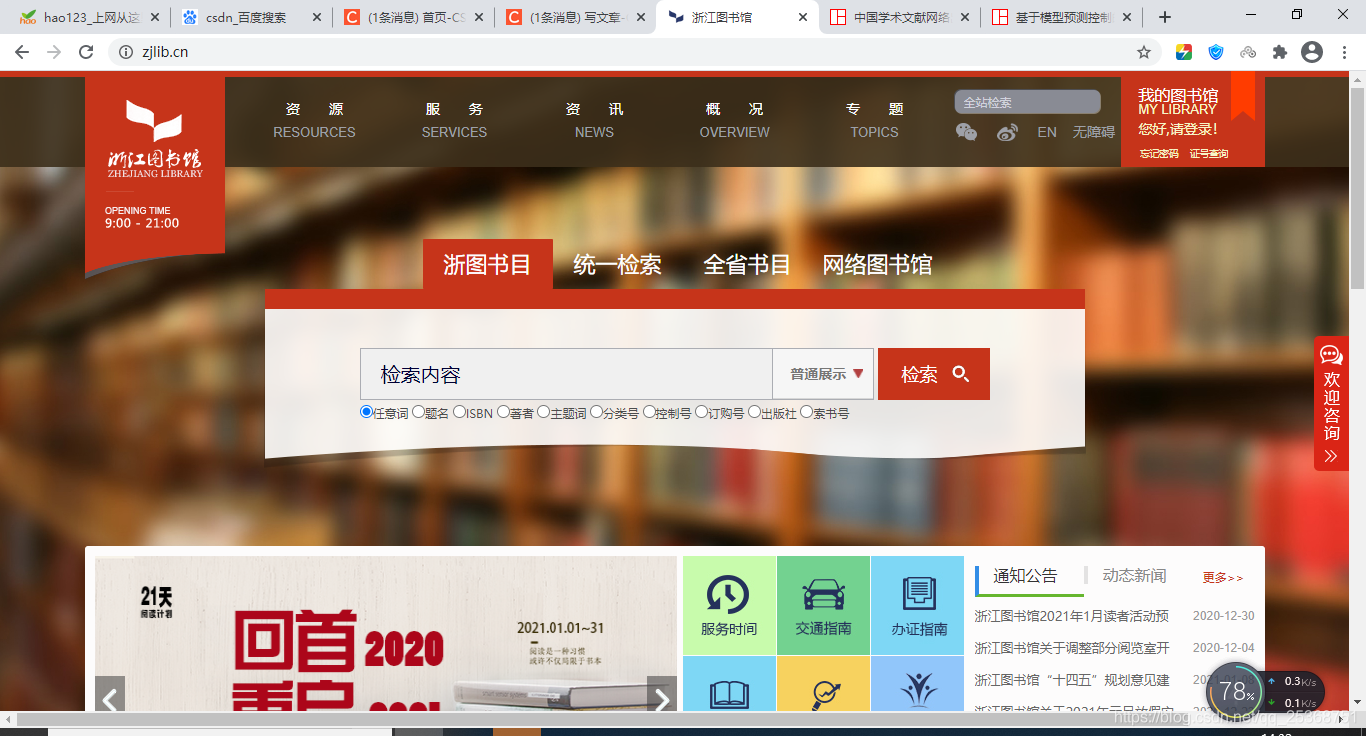
Task: Select the 订购号 radio button
Action: tap(702, 412)
